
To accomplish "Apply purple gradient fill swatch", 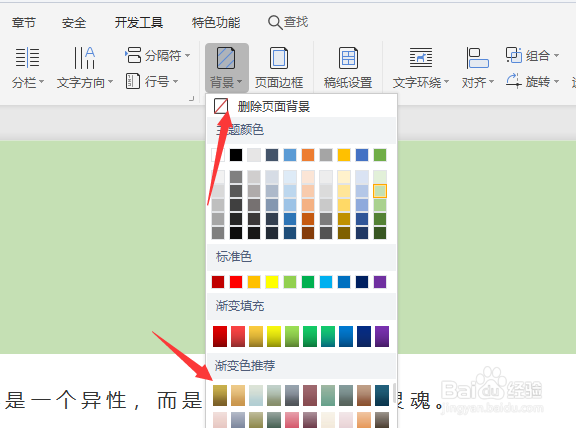I will pyautogui.click(x=382, y=336).
